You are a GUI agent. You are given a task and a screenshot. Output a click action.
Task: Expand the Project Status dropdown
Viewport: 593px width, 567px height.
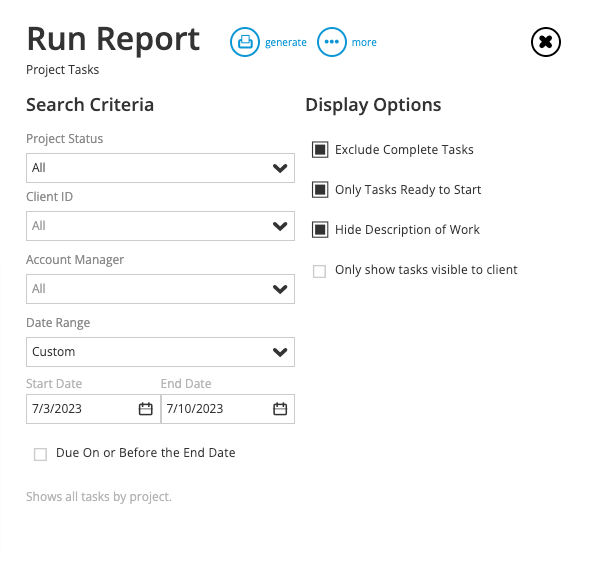[x=160, y=168]
